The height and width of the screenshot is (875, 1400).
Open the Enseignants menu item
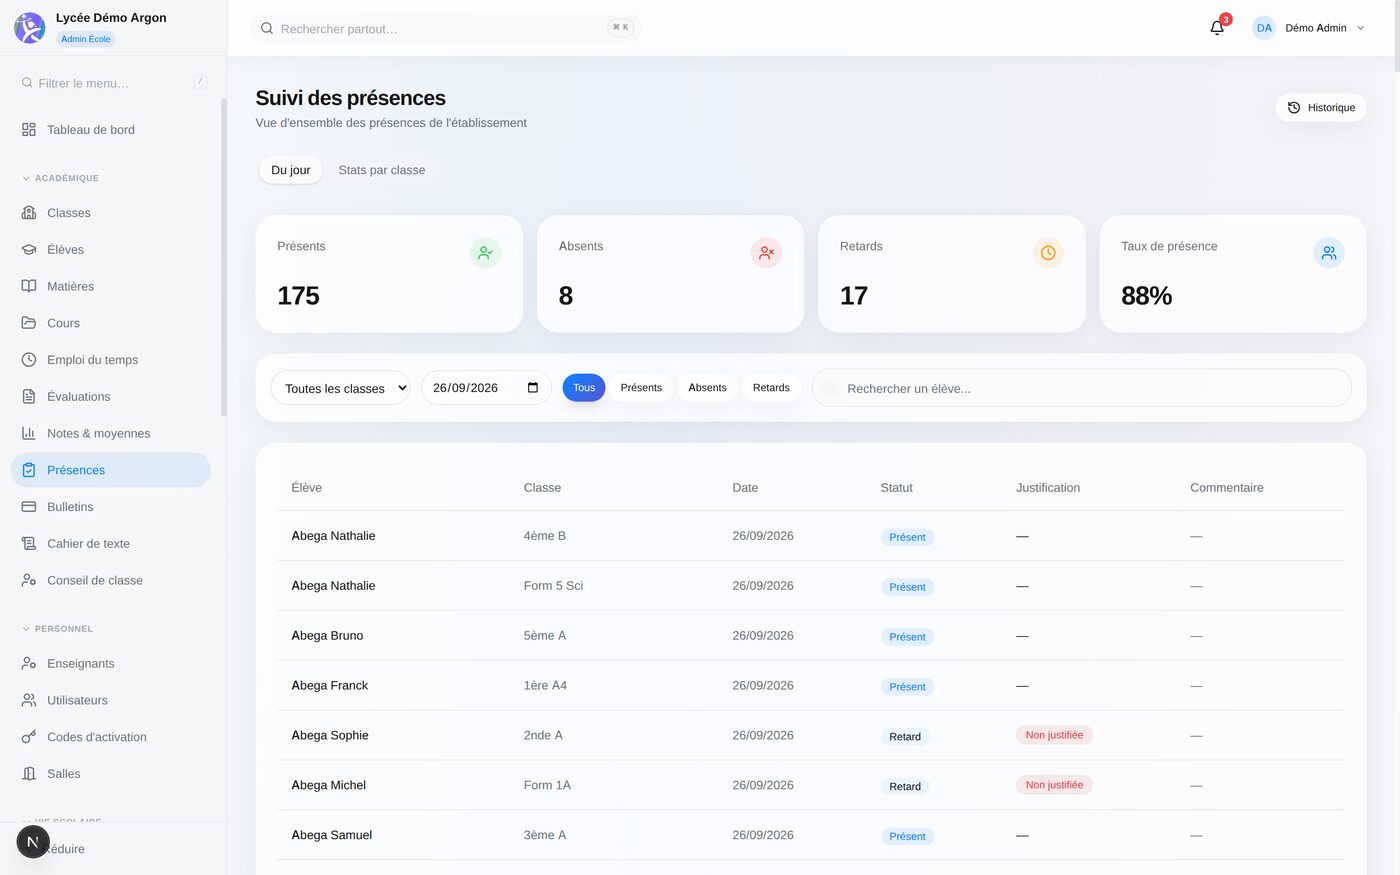point(111,663)
